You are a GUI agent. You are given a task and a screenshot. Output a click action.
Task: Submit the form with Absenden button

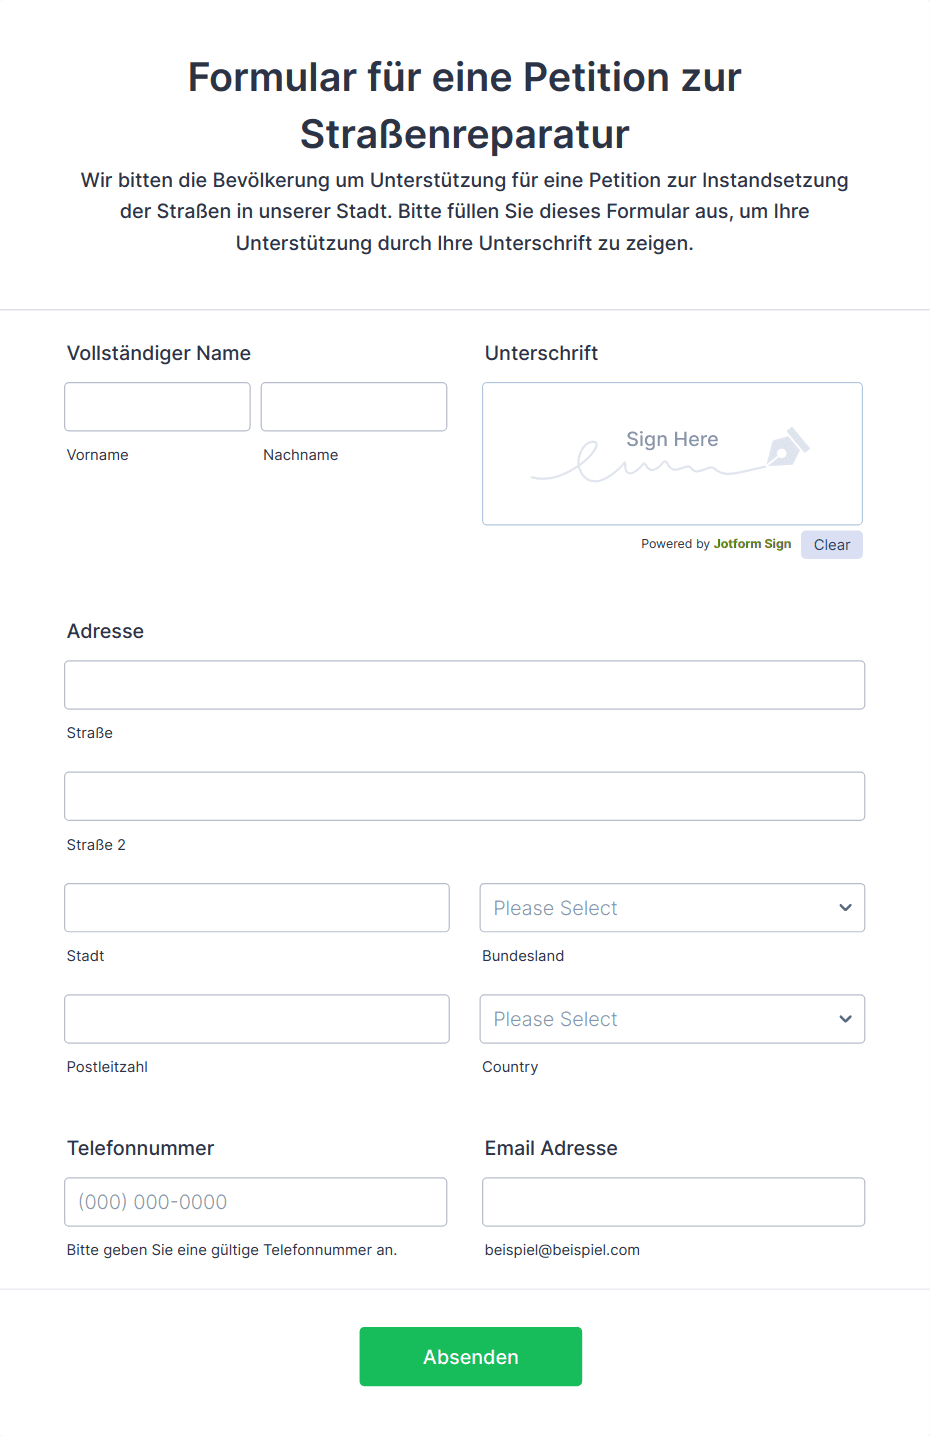pos(471,1357)
